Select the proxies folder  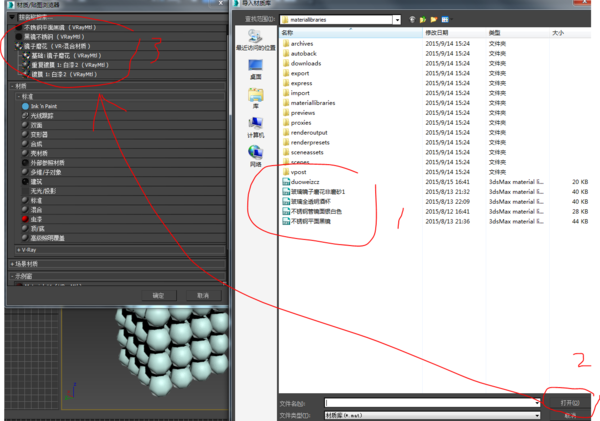(297, 123)
